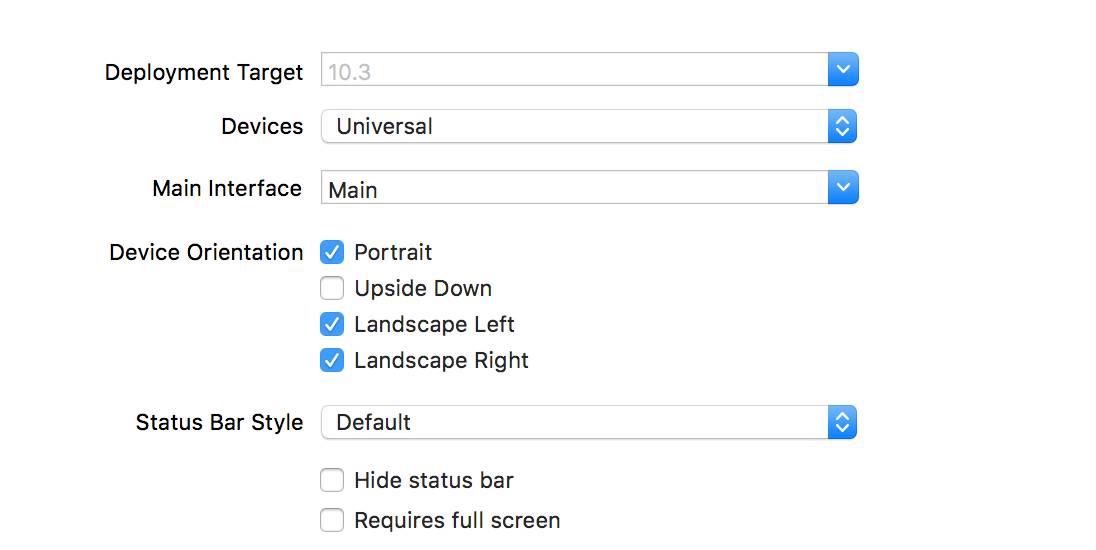Expand the Main Interface dropdown arrow

click(843, 187)
